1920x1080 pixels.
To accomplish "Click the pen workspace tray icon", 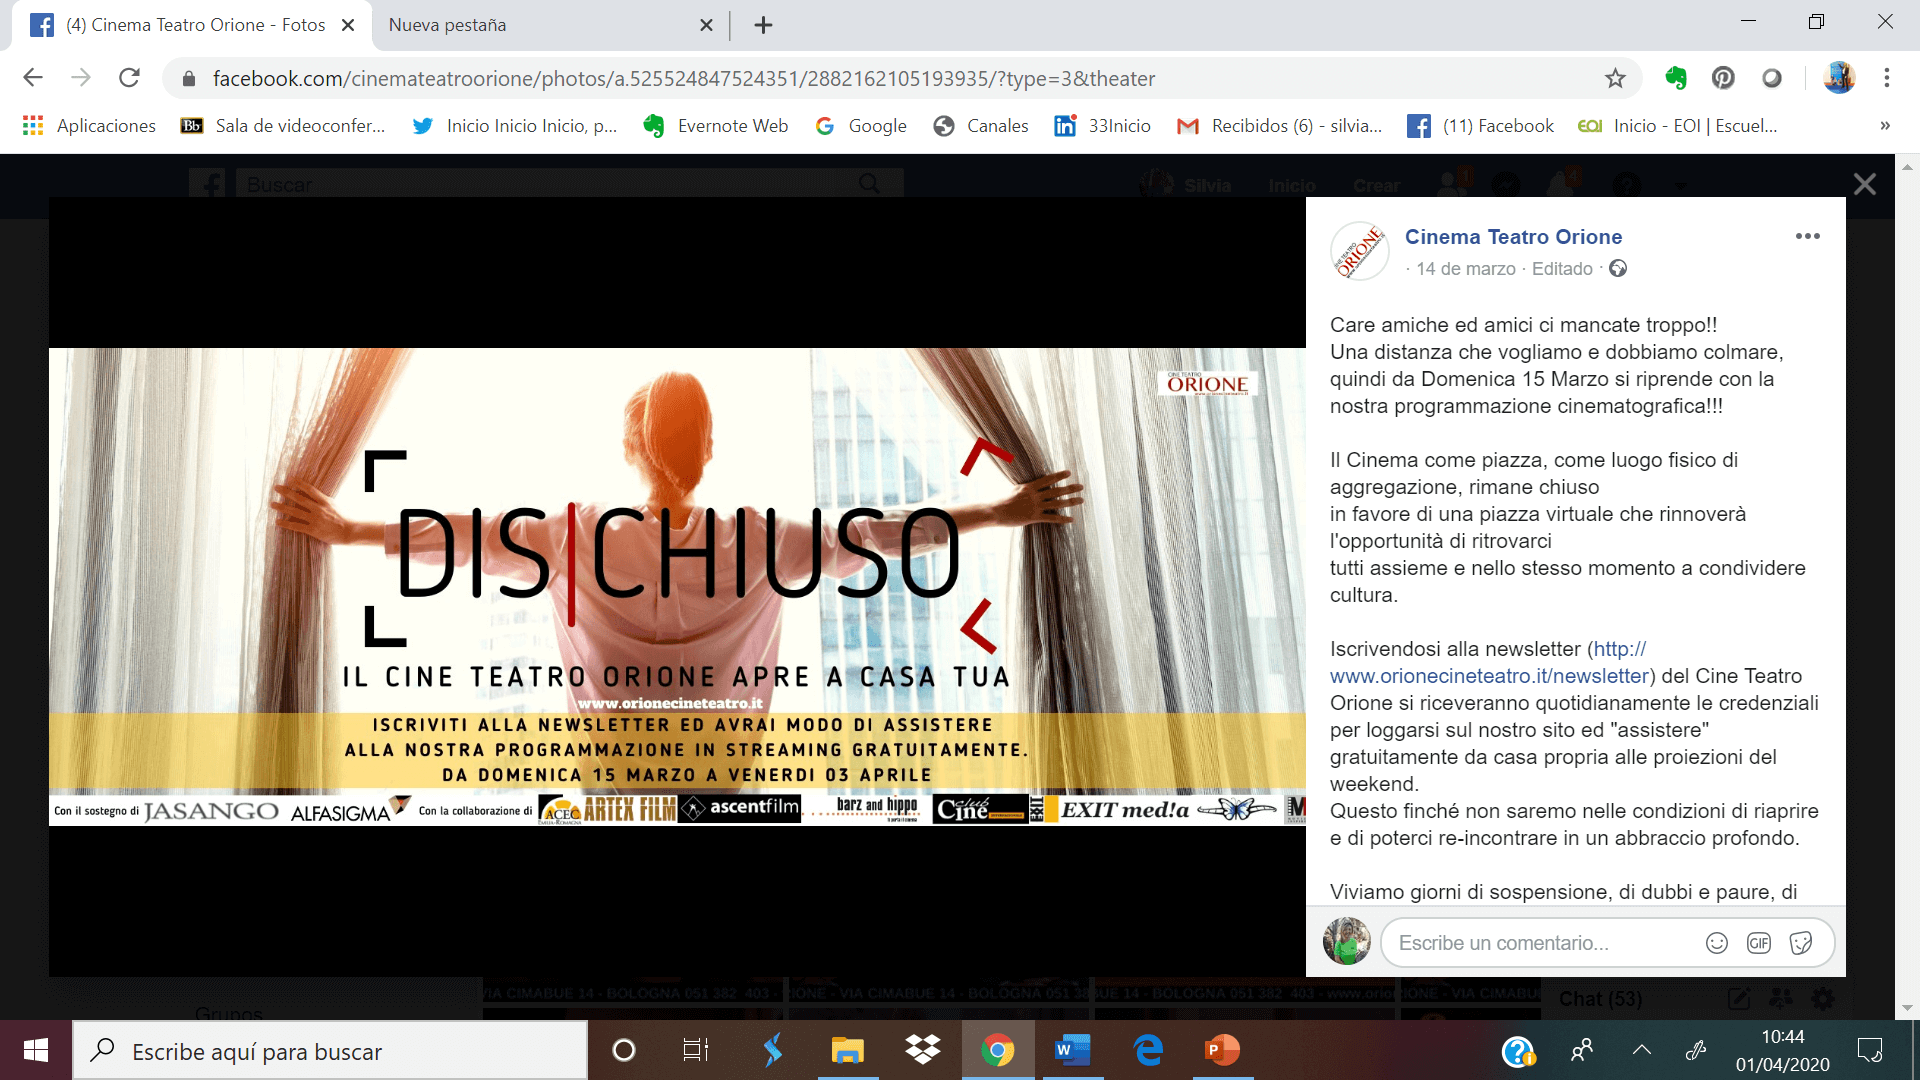I will 1696,1050.
